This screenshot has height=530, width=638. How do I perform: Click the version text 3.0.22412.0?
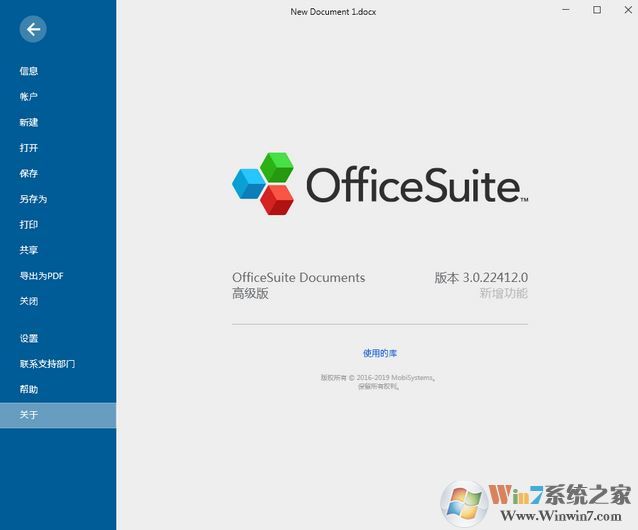click(495, 277)
